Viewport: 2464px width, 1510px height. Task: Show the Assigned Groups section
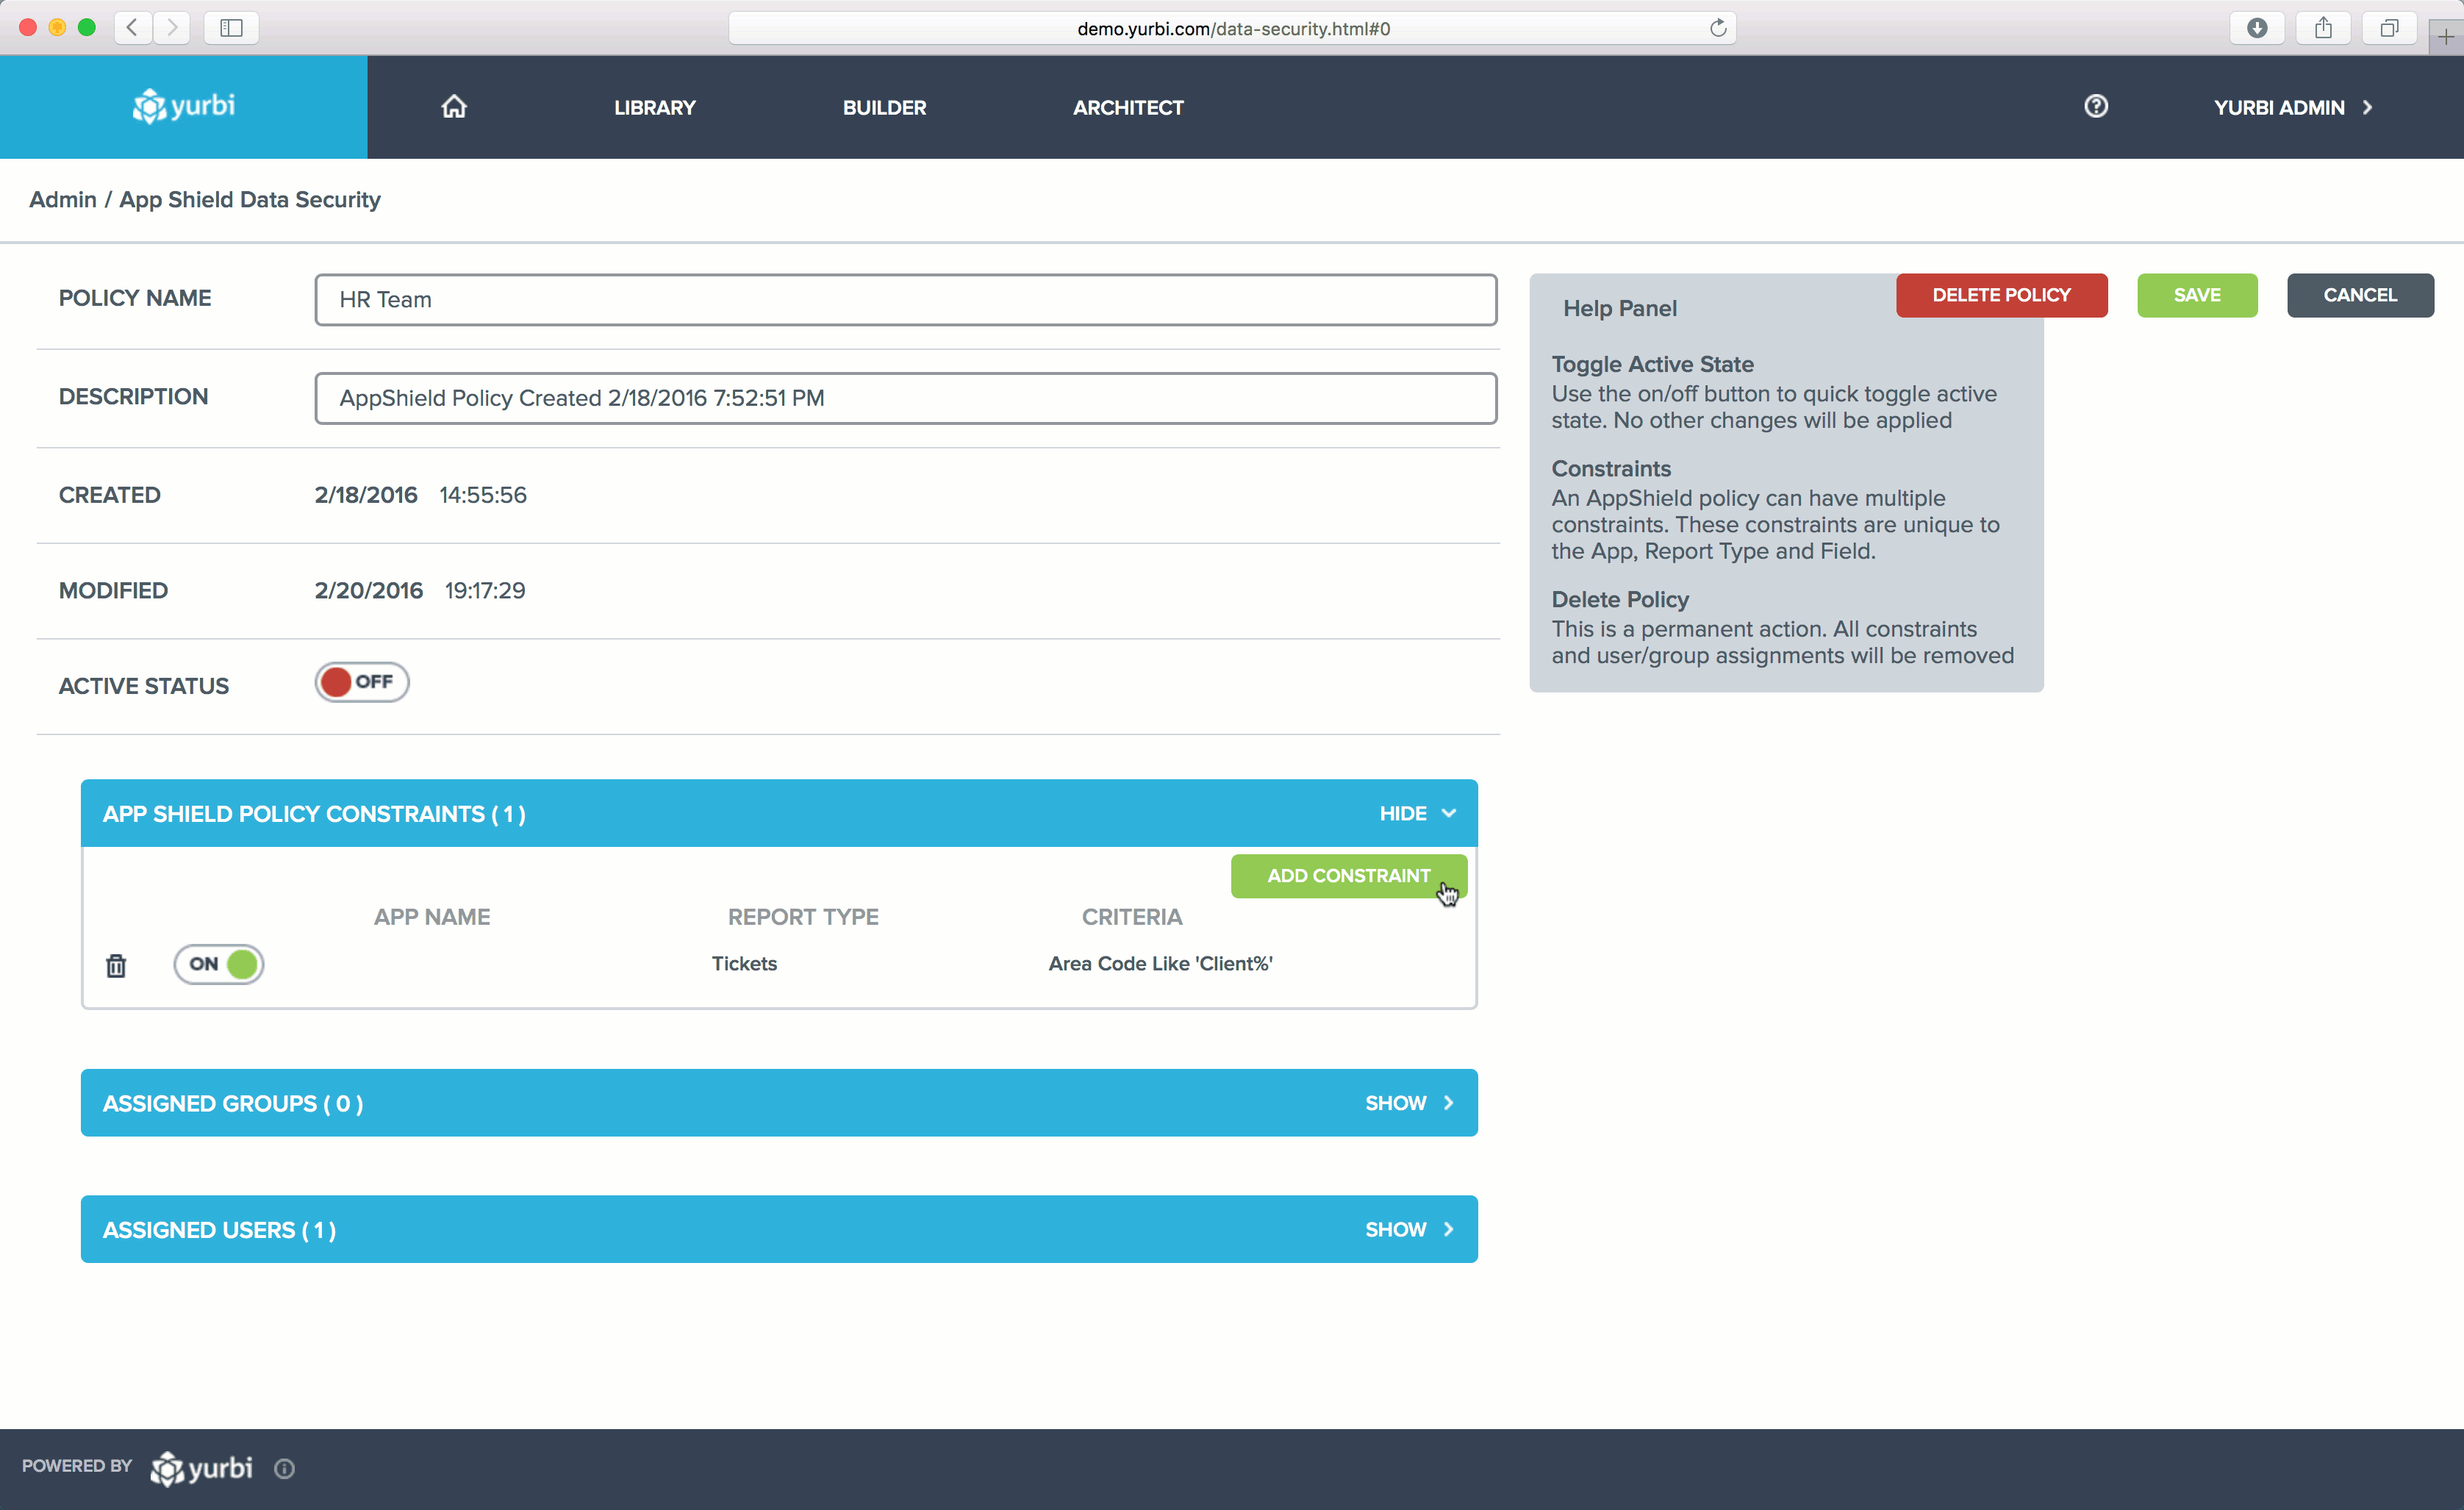(1409, 1103)
